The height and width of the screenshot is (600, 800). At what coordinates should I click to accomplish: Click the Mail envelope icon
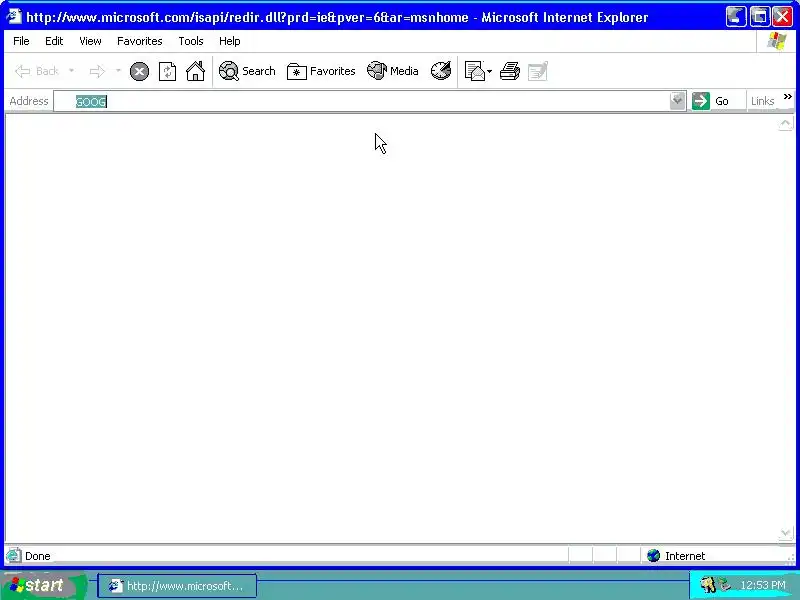[x=474, y=71]
